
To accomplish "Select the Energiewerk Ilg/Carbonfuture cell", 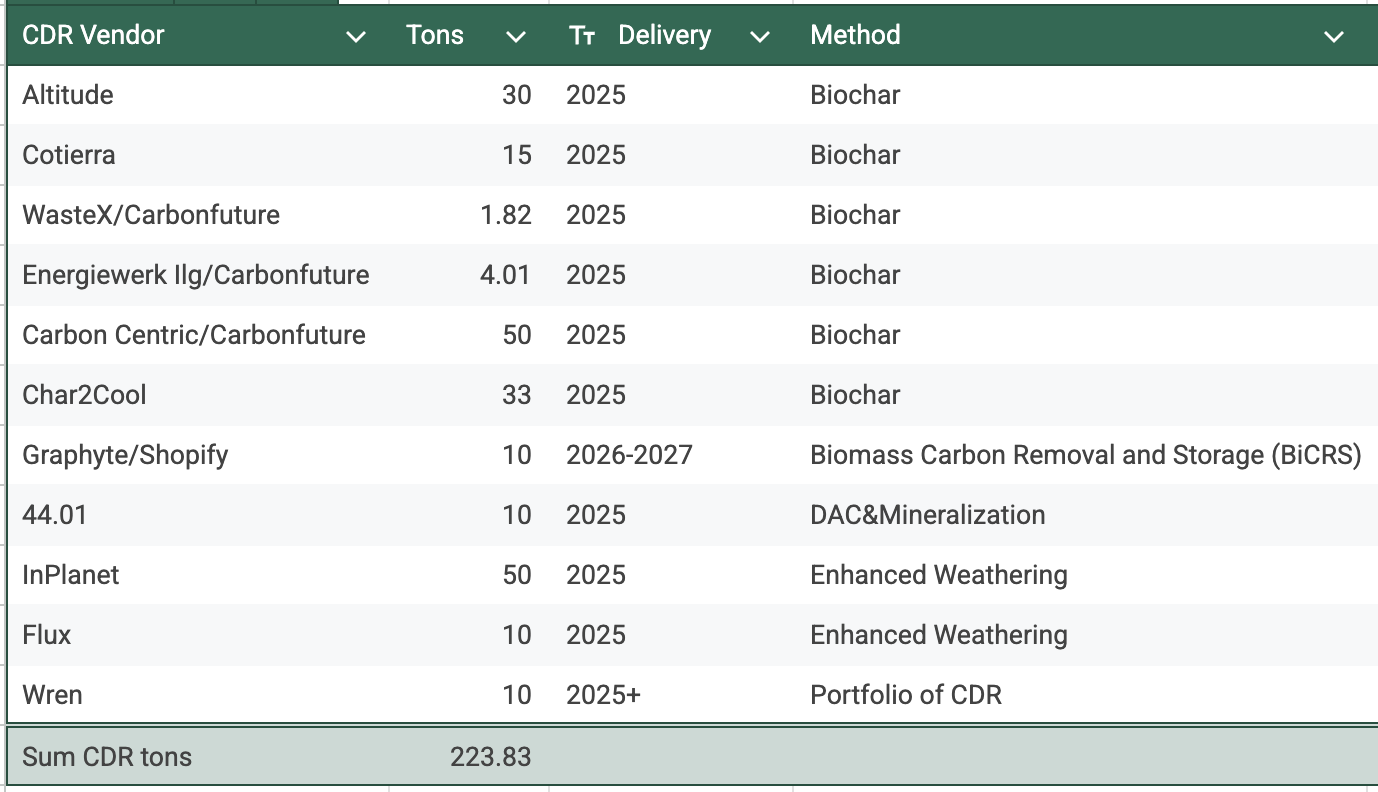I will pyautogui.click(x=198, y=275).
